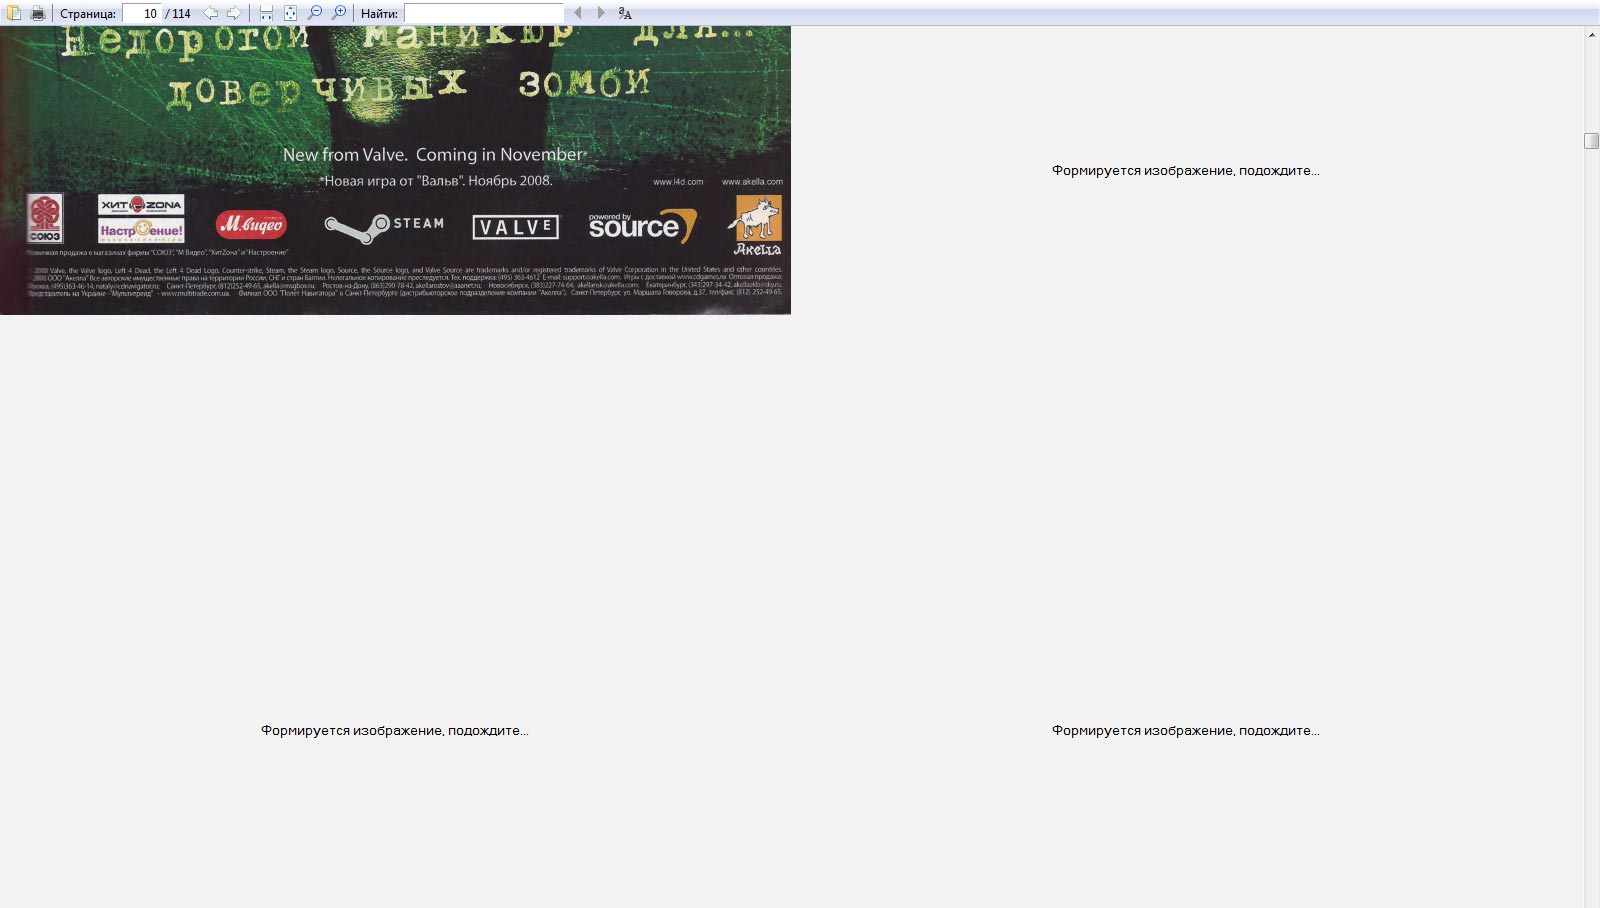Click the 'Найти:' toolbar label
This screenshot has width=1600, height=908.
tap(379, 14)
